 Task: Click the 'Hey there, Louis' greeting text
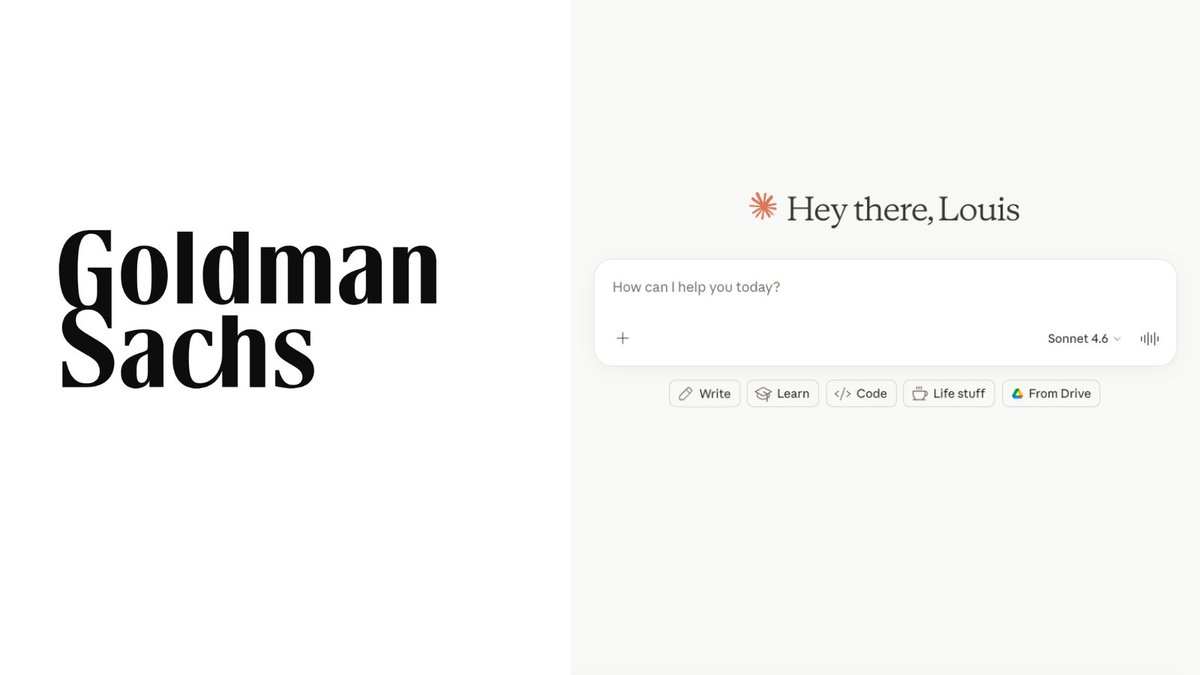pyautogui.click(x=903, y=210)
